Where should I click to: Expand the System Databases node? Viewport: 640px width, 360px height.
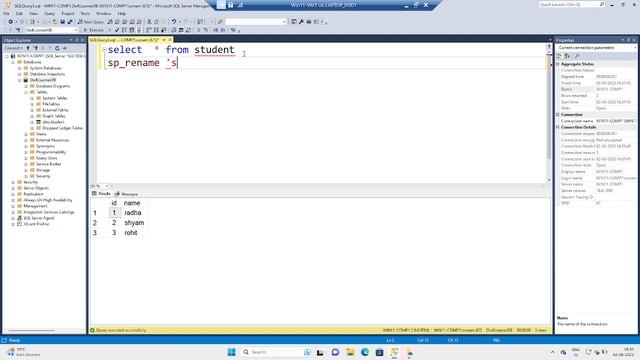click(20, 68)
